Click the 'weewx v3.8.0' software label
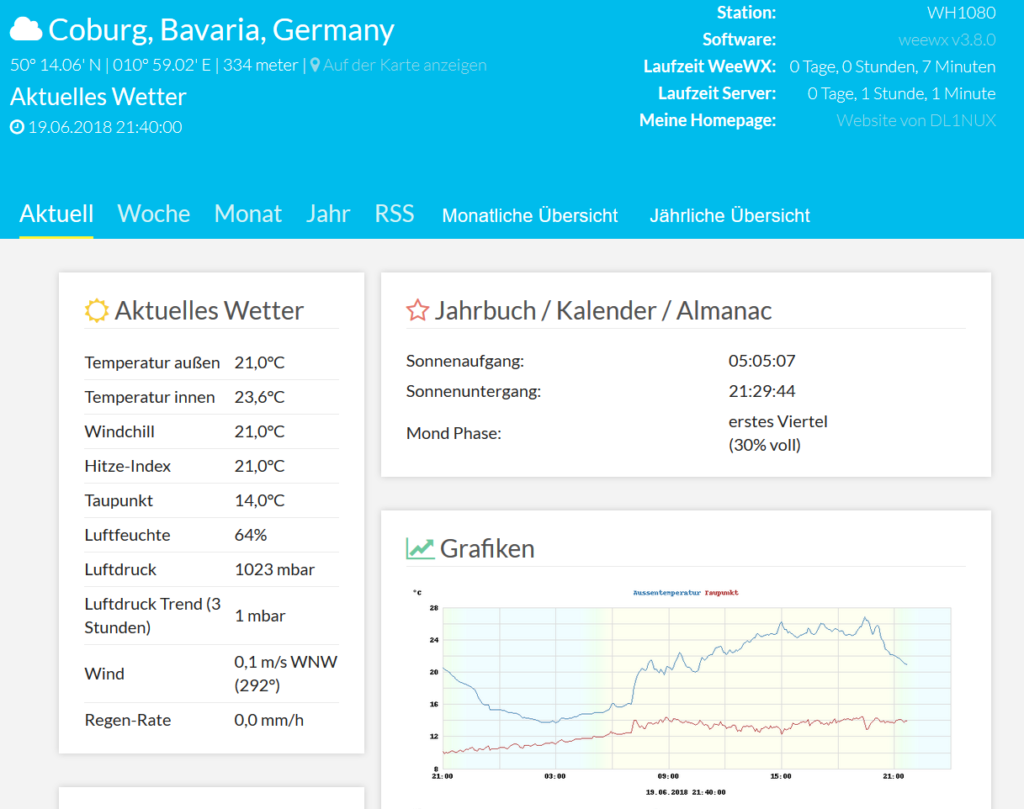The image size is (1024, 809). point(945,39)
